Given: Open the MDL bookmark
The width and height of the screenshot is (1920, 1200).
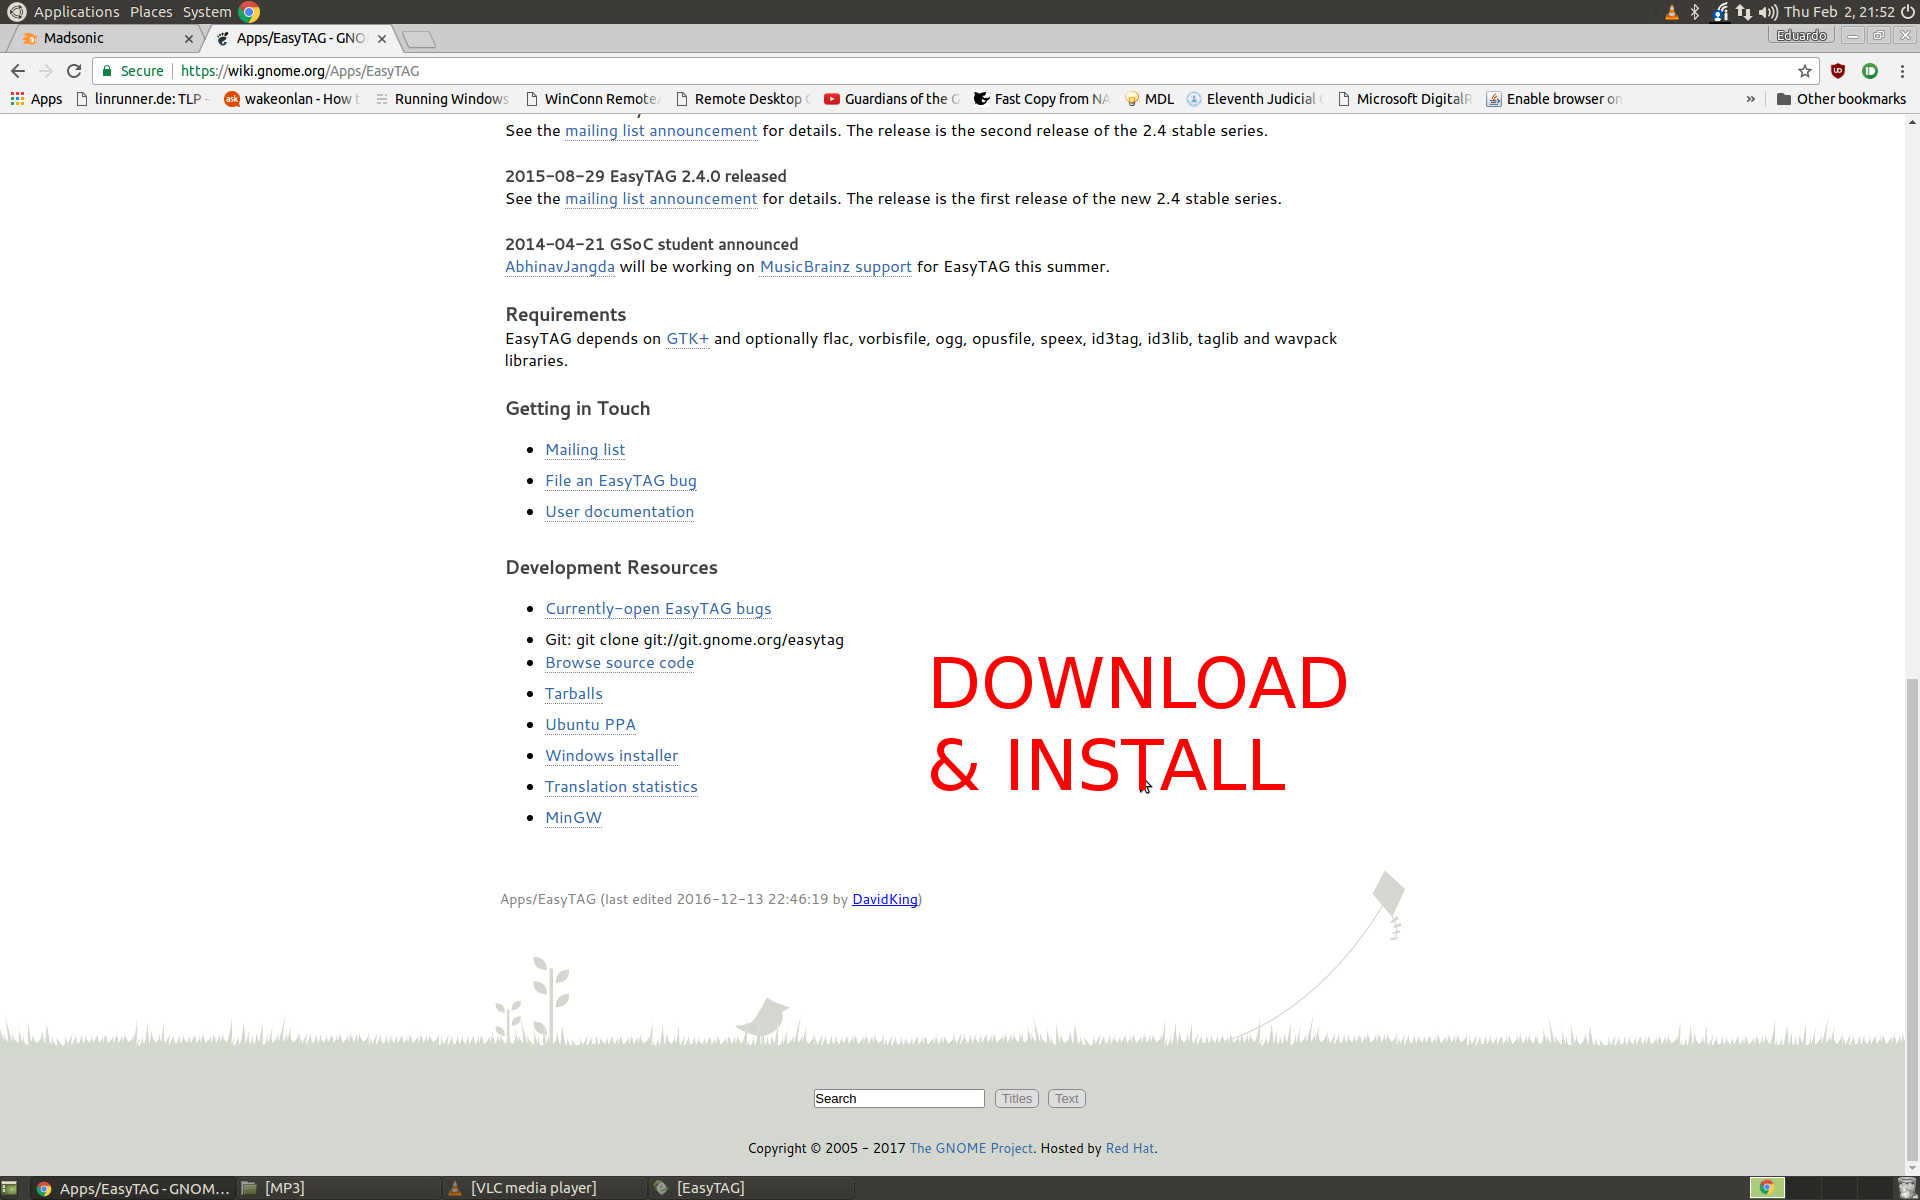Looking at the screenshot, I should click(x=1150, y=99).
